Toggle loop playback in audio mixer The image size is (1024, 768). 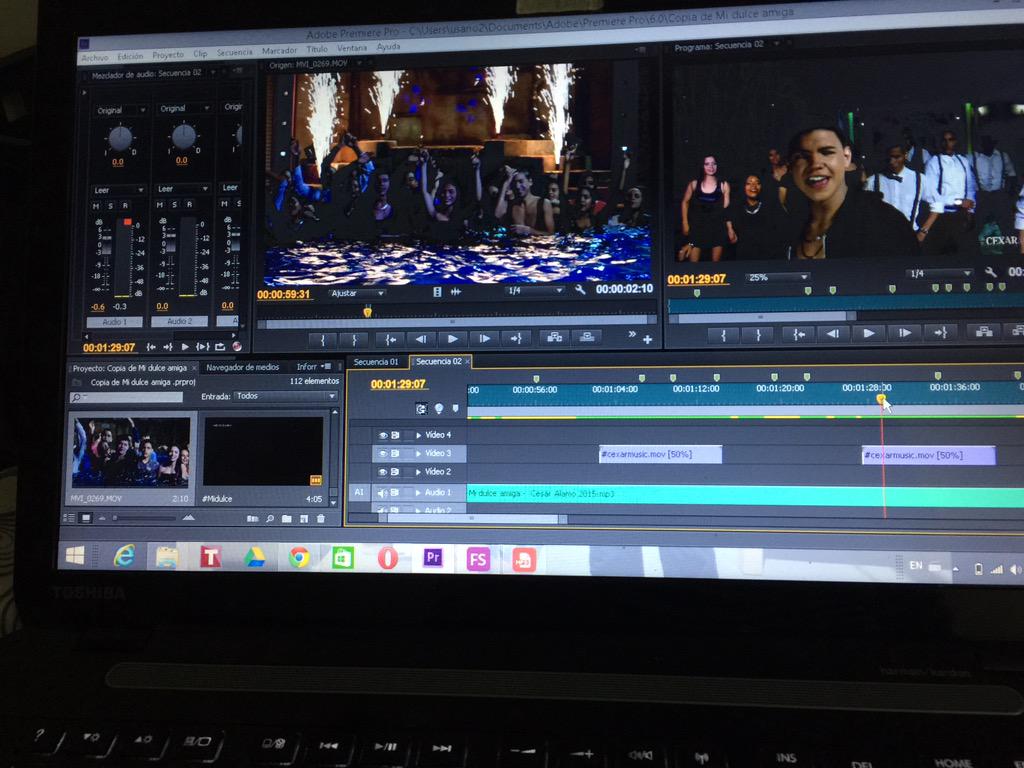pyautogui.click(x=219, y=347)
